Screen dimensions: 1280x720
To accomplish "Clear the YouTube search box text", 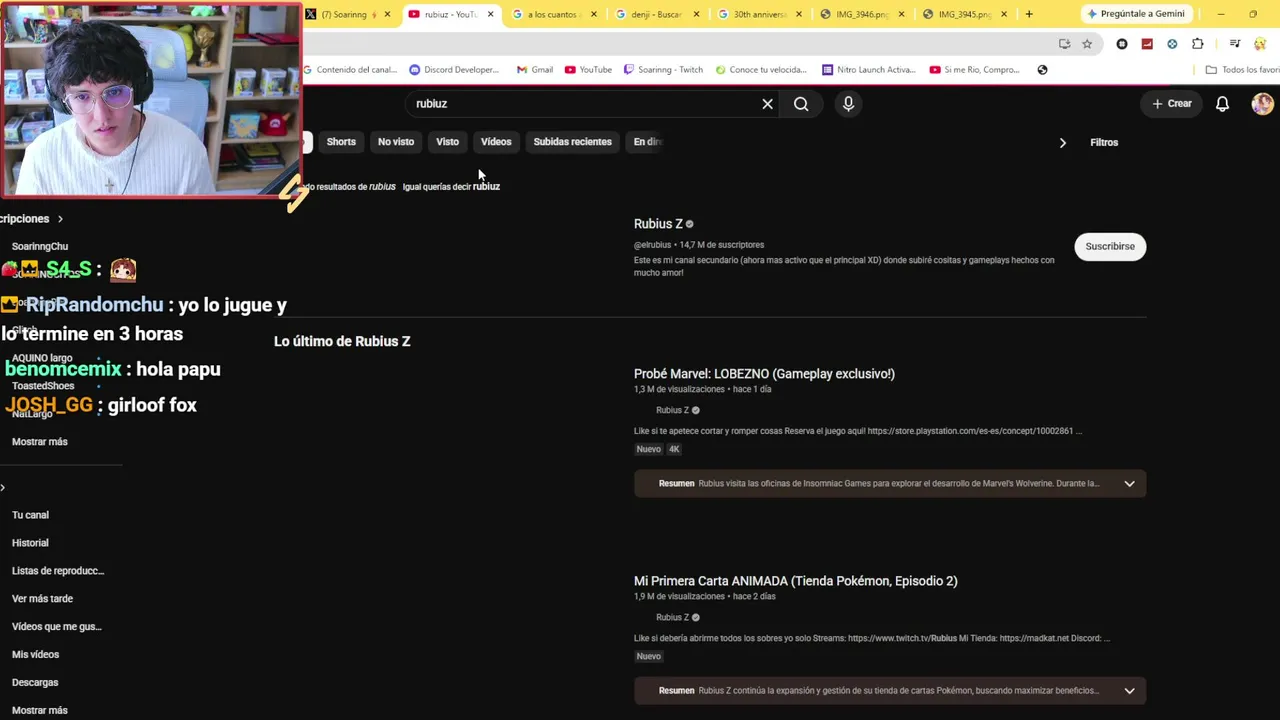I will click(767, 104).
